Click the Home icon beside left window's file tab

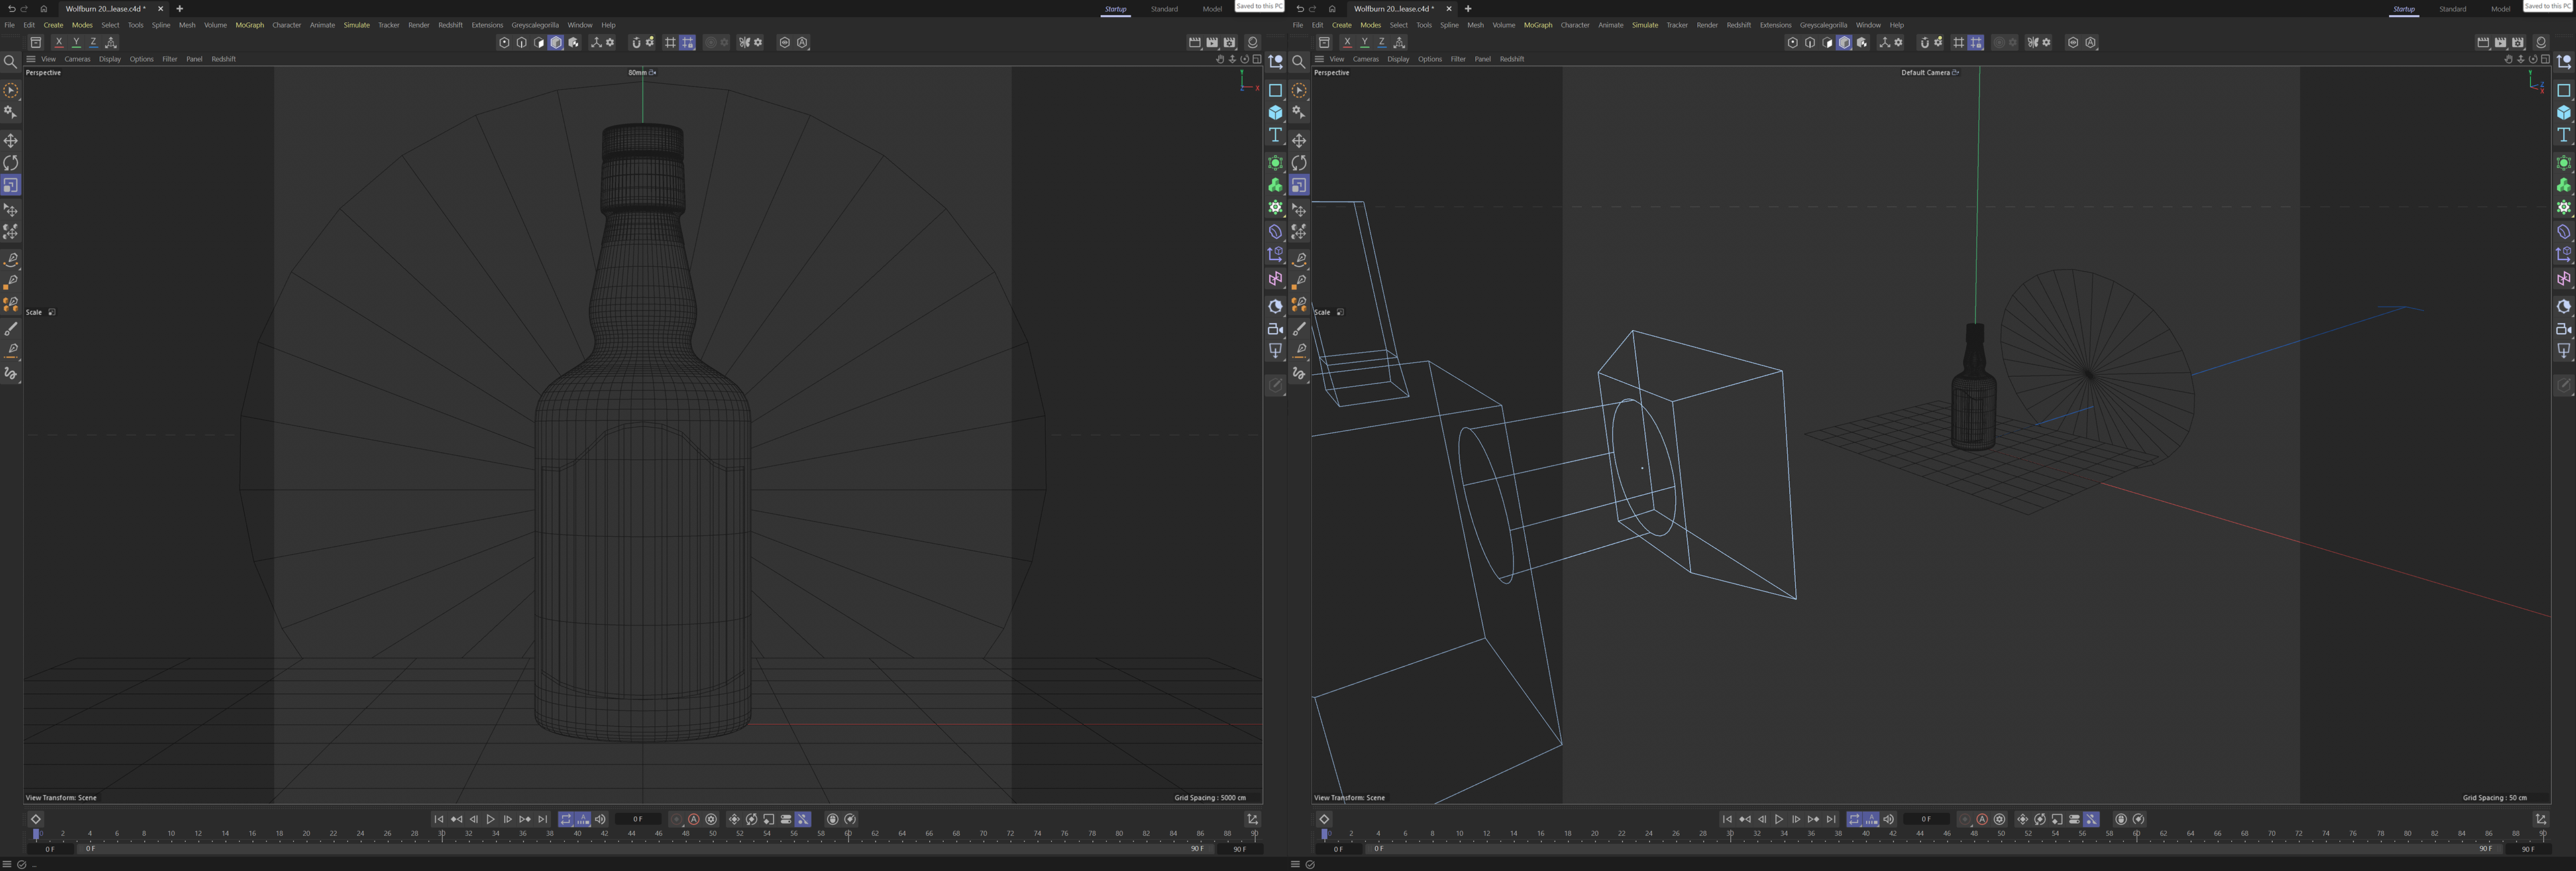click(x=44, y=9)
